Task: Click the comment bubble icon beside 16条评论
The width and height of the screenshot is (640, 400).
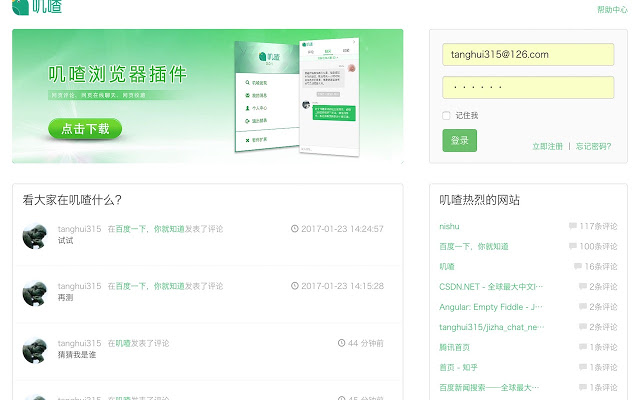Action: point(578,266)
